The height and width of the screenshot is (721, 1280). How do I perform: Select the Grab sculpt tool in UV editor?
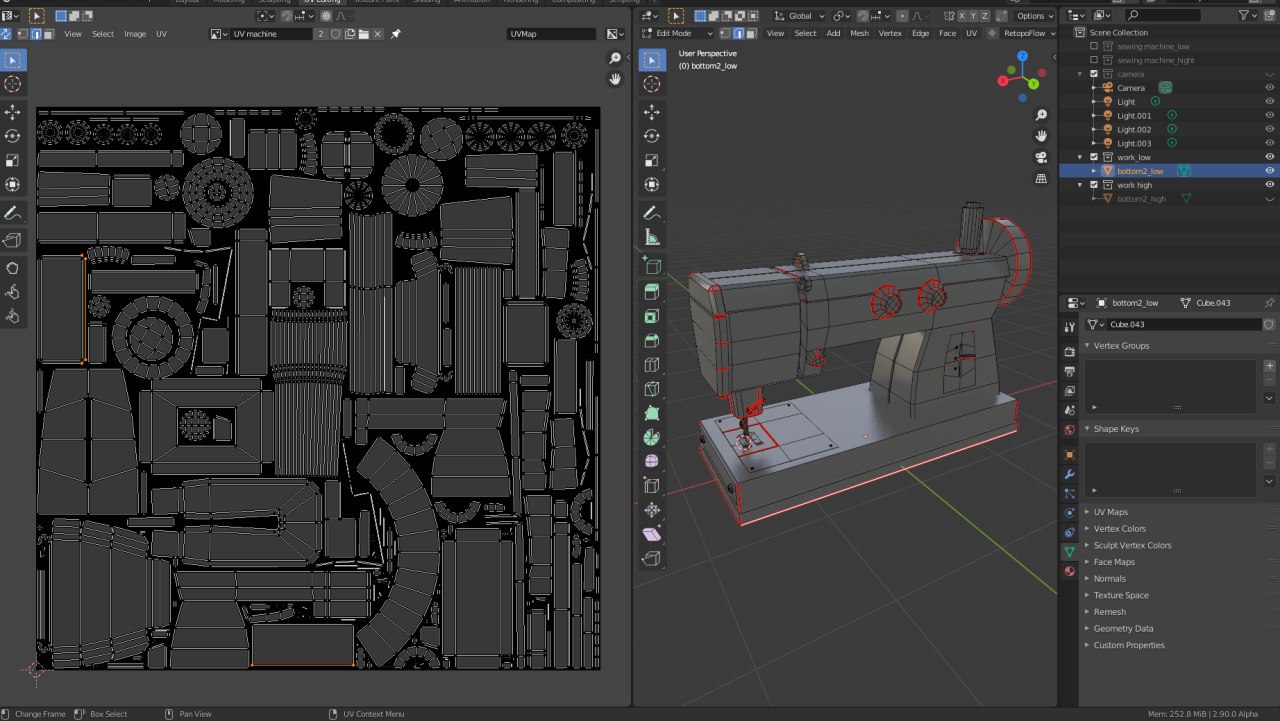pos(13,268)
